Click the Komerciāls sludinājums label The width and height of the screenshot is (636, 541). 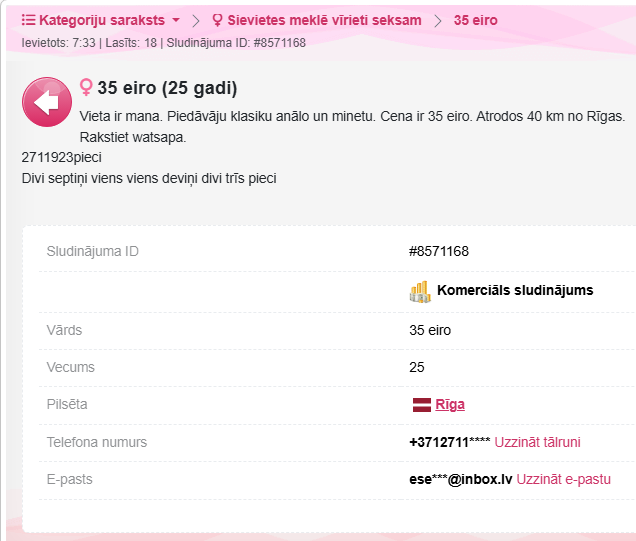[x=515, y=290]
